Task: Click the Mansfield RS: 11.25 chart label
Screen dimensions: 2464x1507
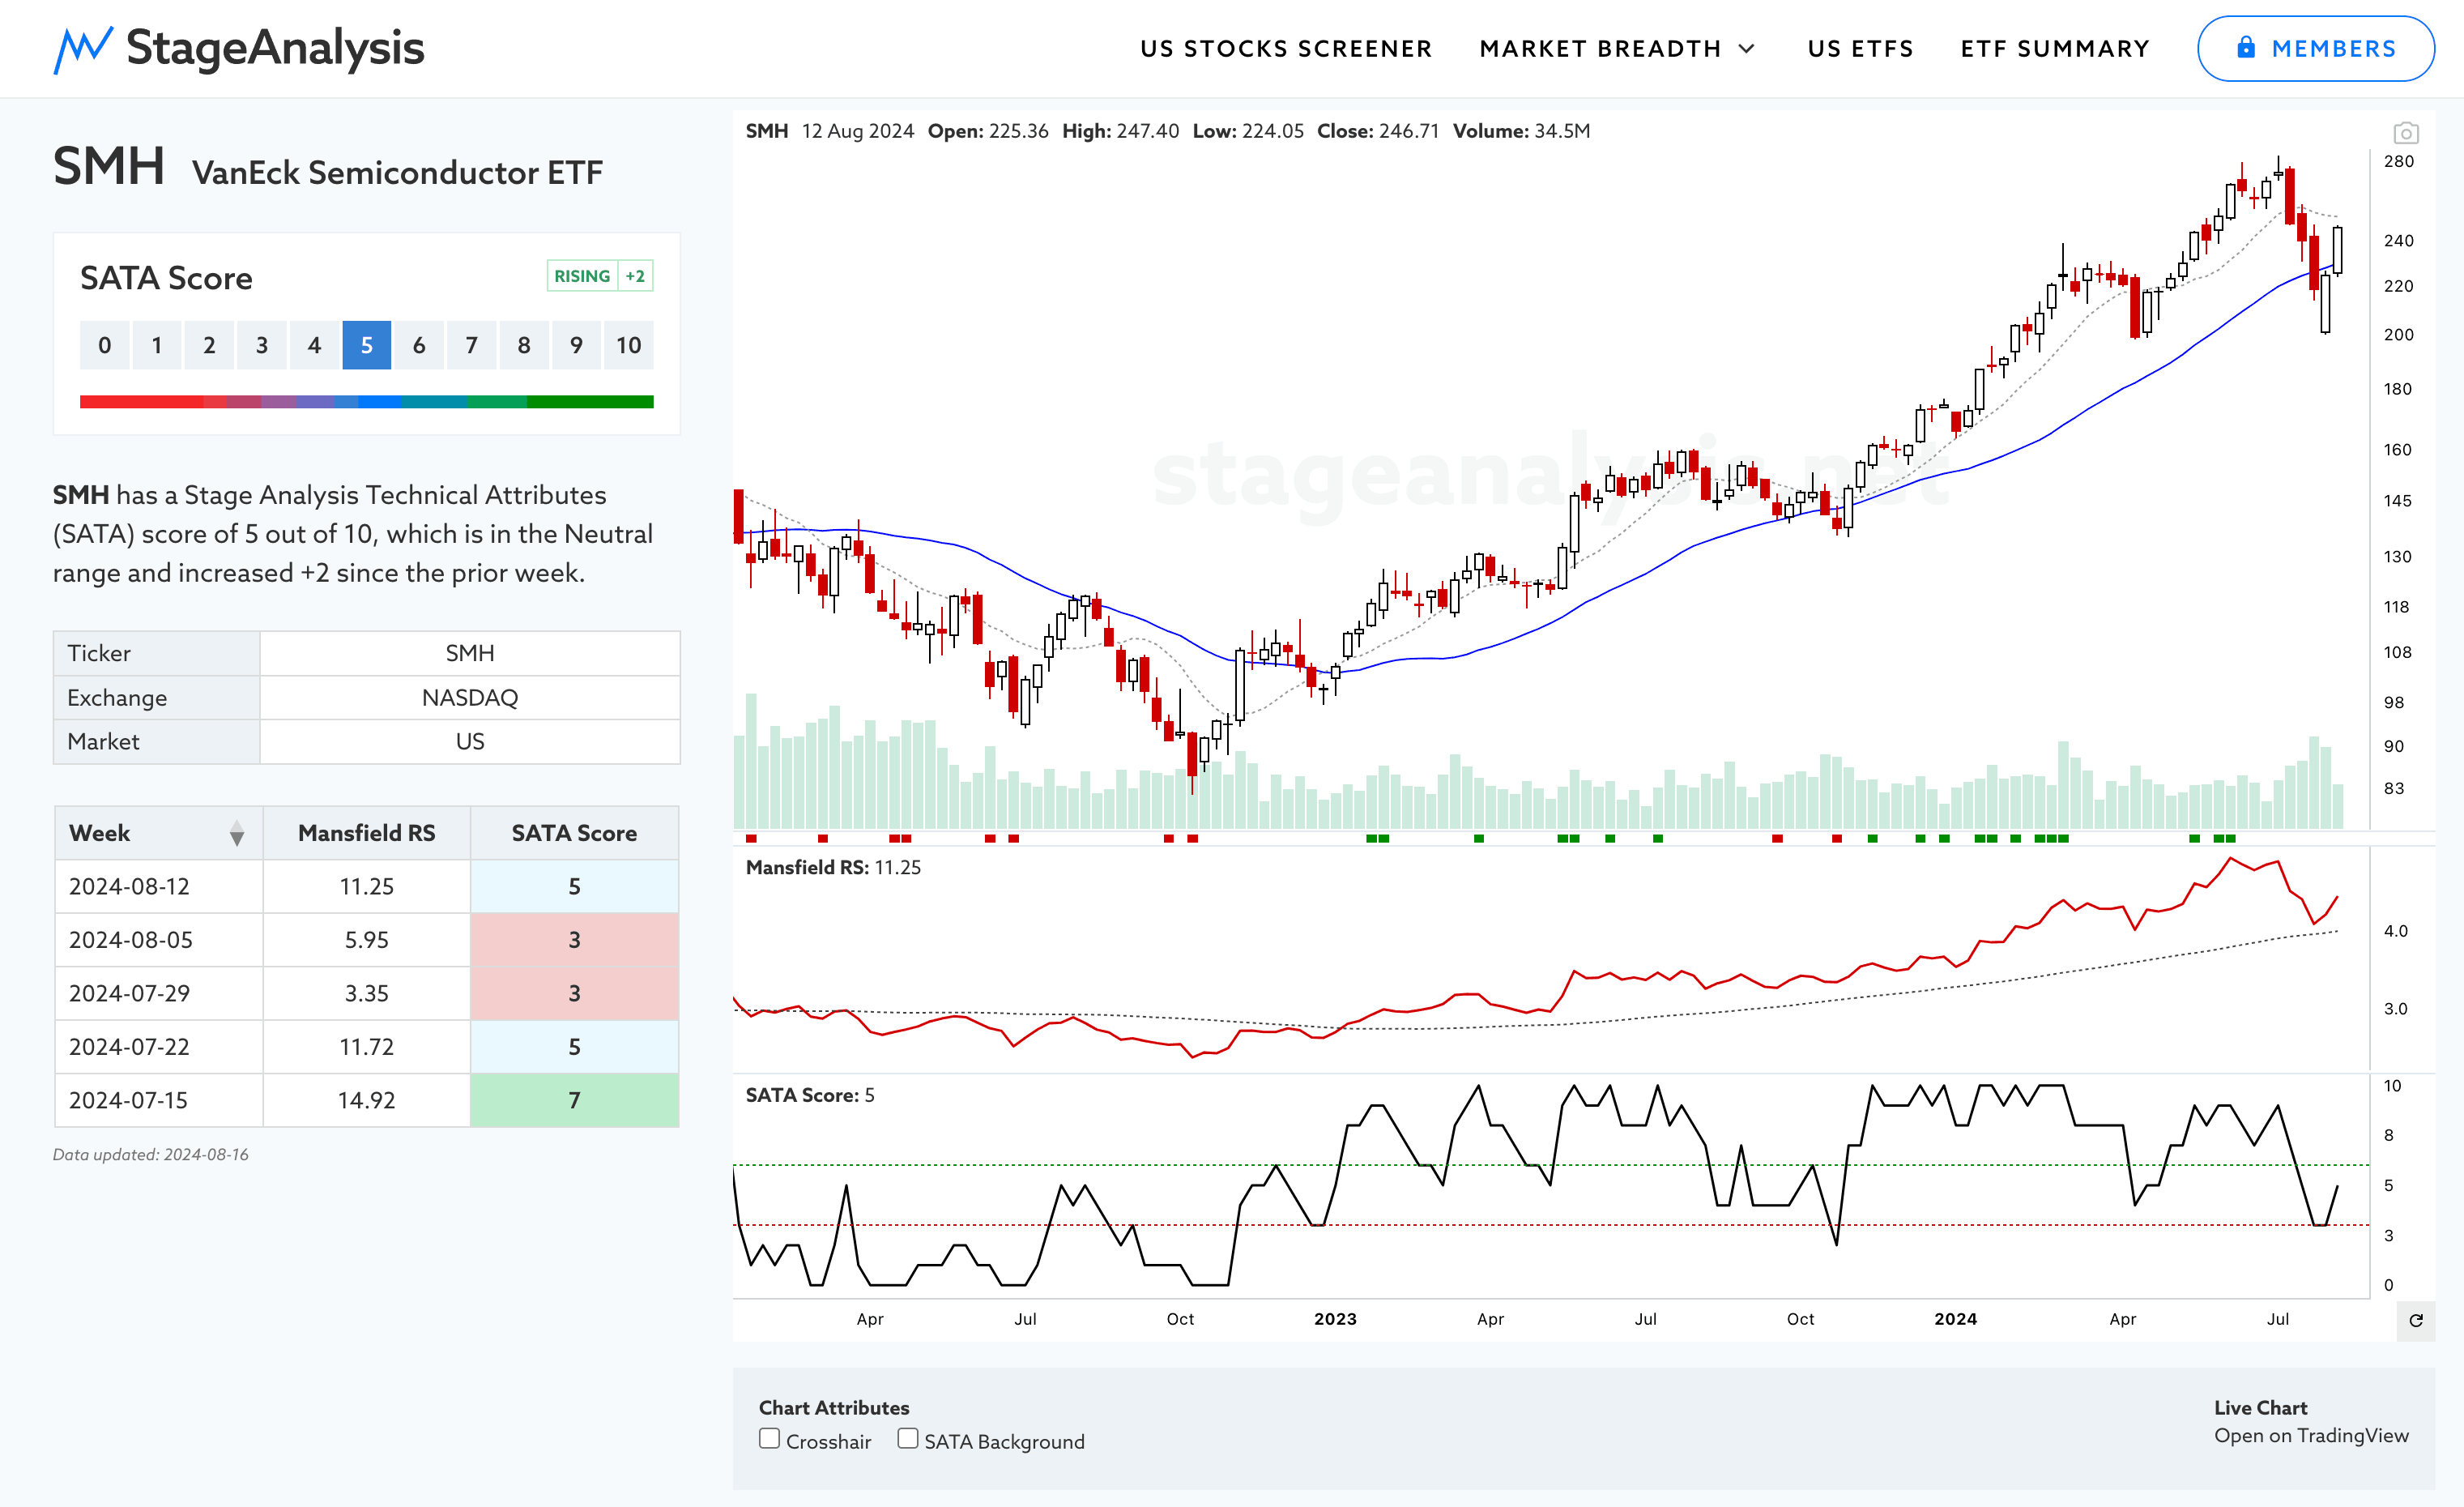Action: (833, 867)
